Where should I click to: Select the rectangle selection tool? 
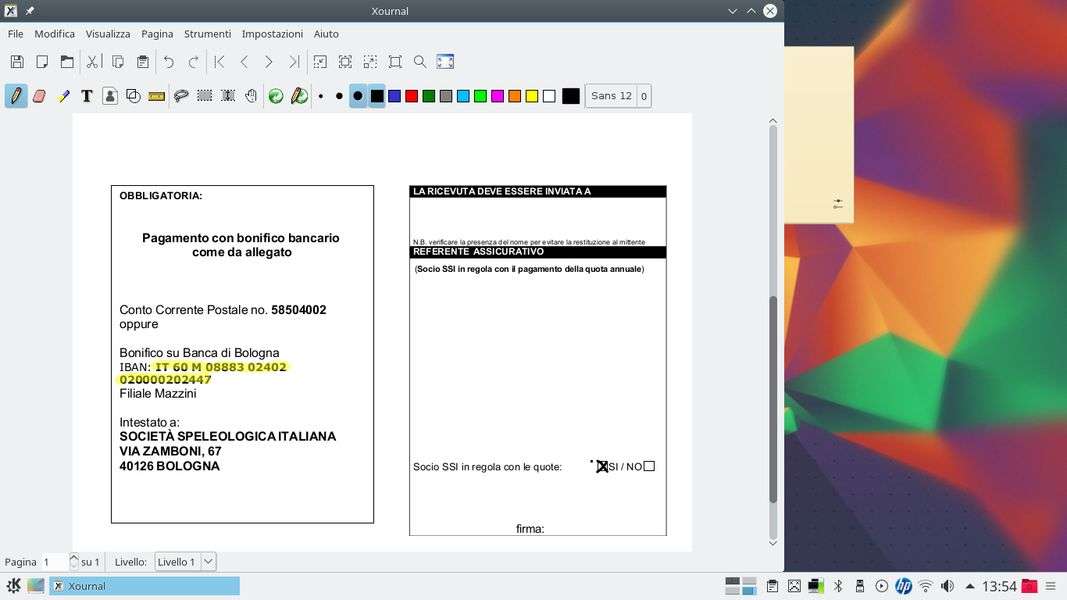click(205, 96)
